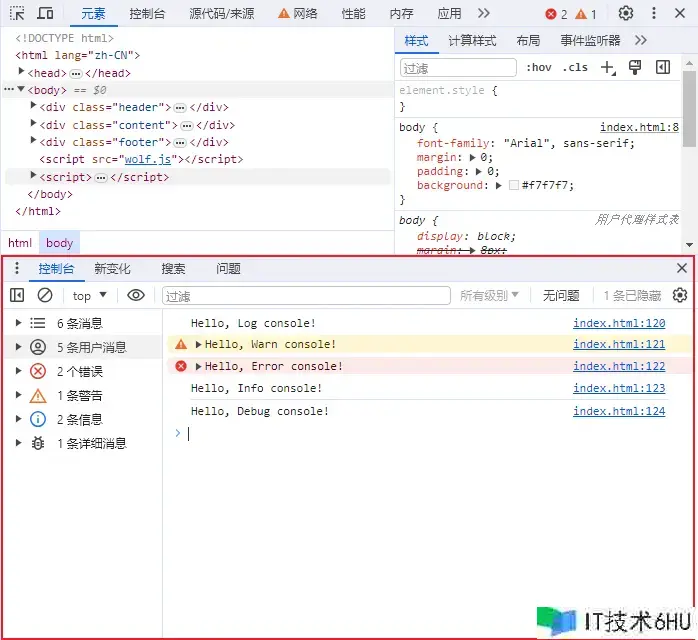Open the top context dropdown
Viewport: 698px width, 640px height.
tap(89, 296)
